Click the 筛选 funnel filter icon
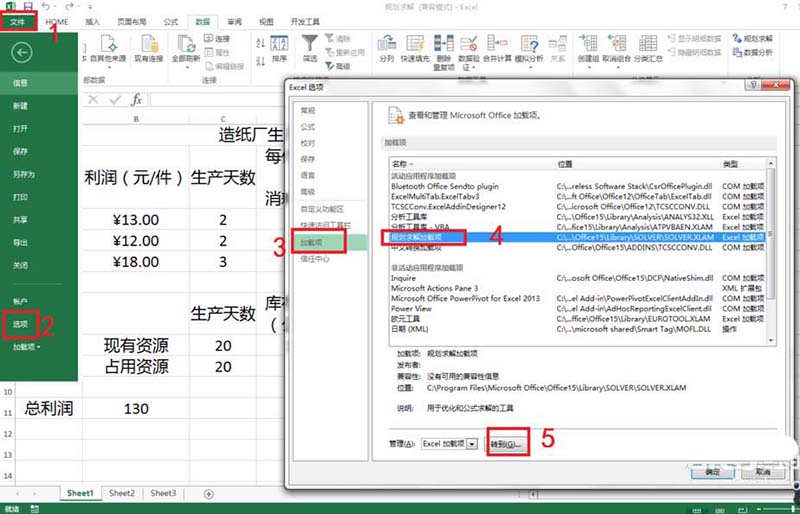The image size is (800, 514). point(310,42)
